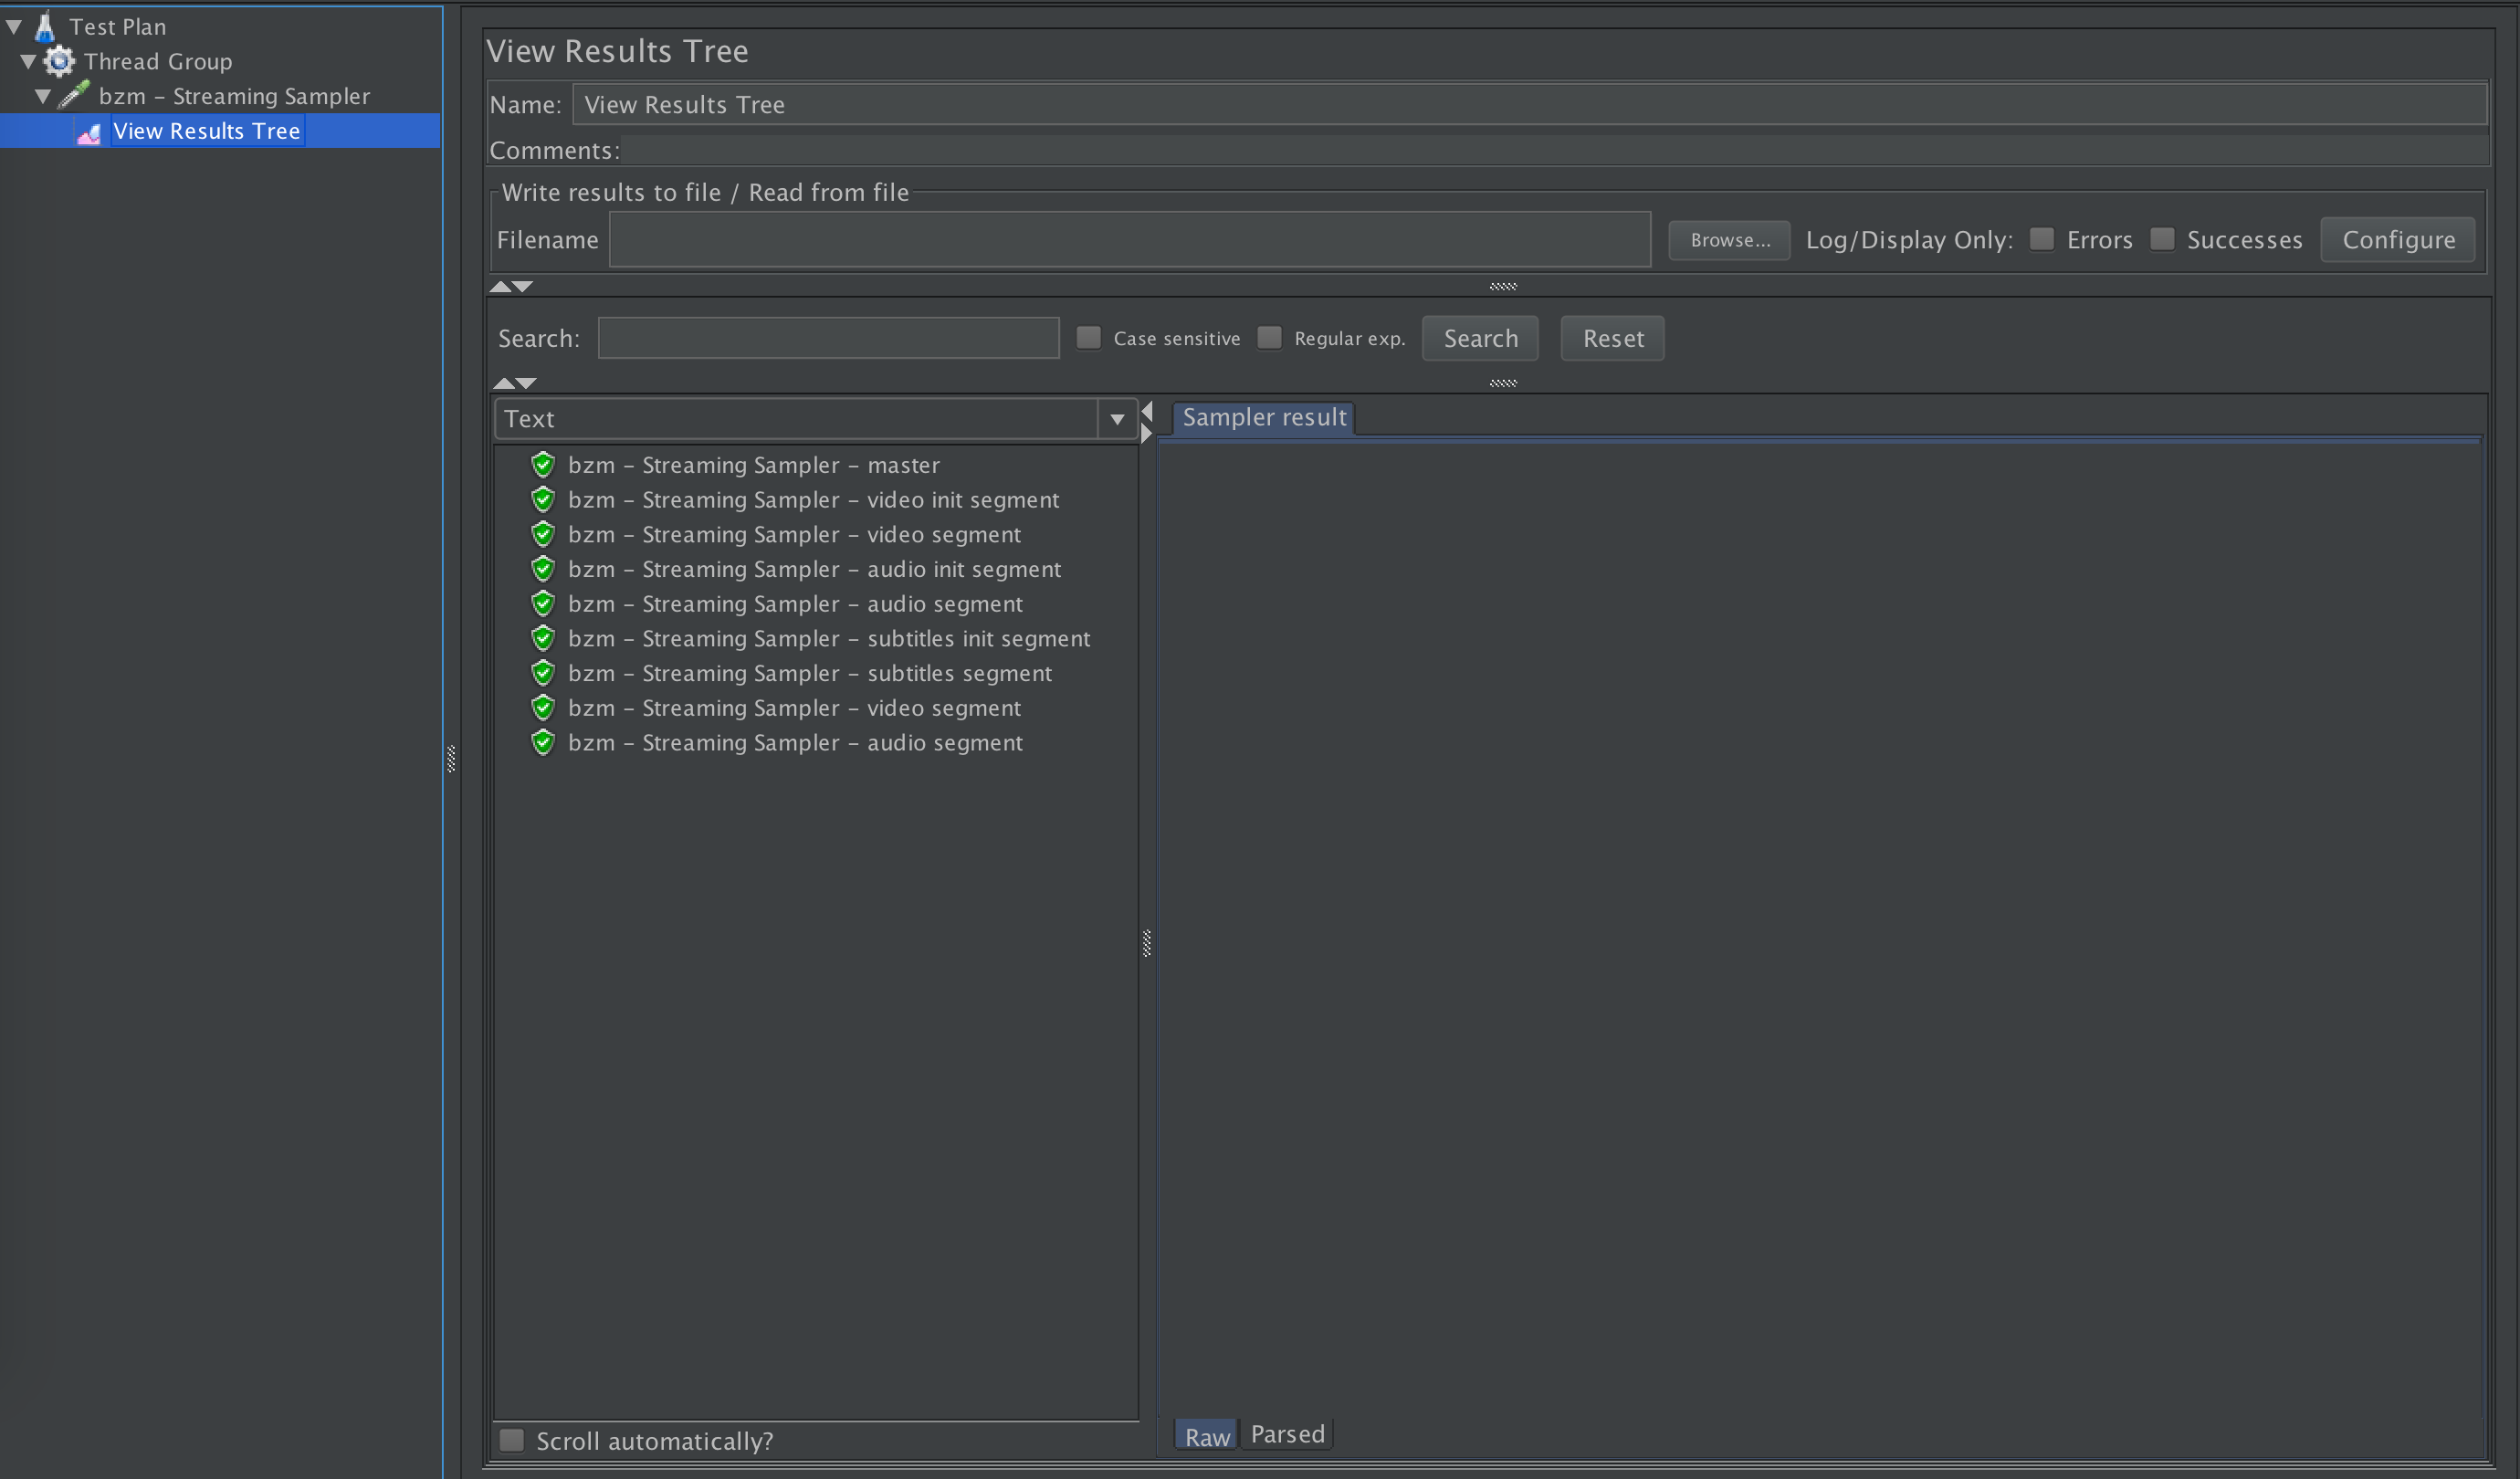The width and height of the screenshot is (2520, 1479).
Task: Click the shield icon for audio init segment
Action: (543, 569)
